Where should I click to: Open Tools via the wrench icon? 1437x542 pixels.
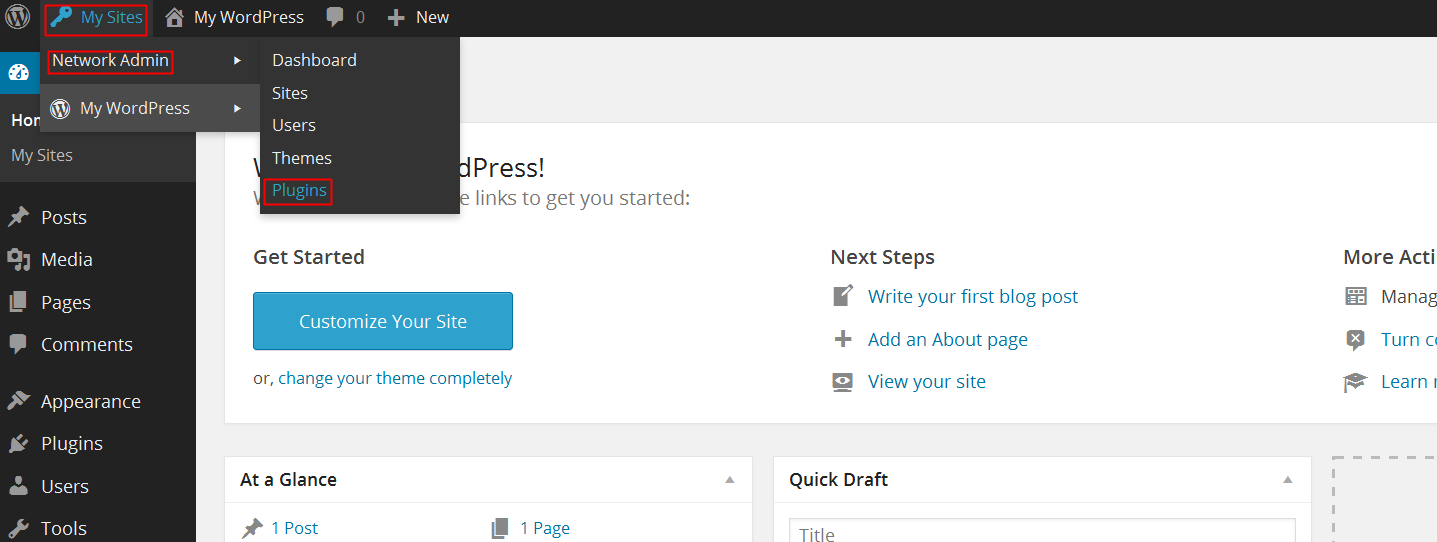(x=18, y=528)
